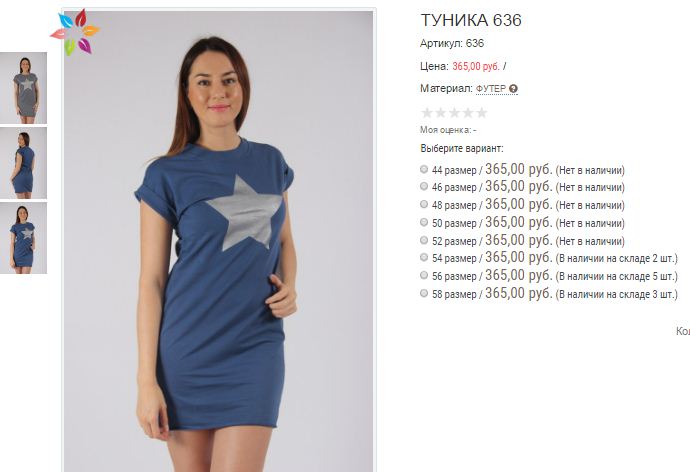Choose the 48 размер variant
The width and height of the screenshot is (690, 472).
[x=424, y=204]
